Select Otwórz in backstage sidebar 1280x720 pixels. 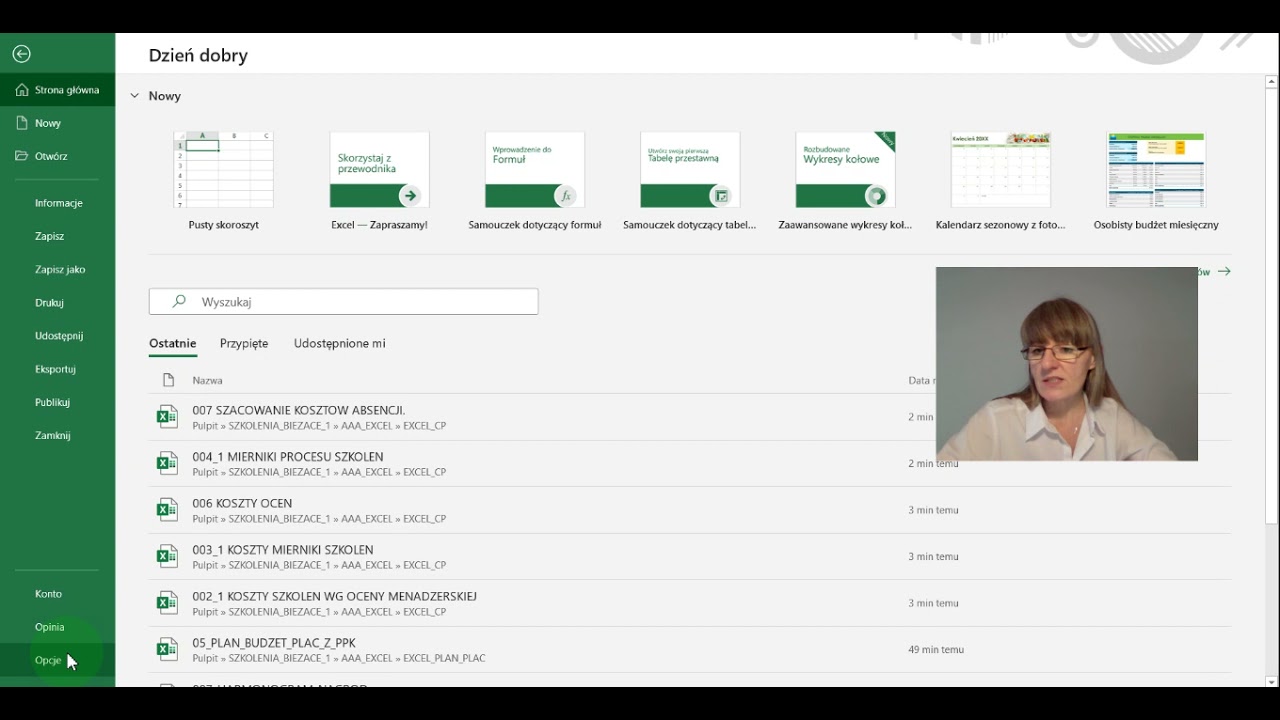point(58,156)
